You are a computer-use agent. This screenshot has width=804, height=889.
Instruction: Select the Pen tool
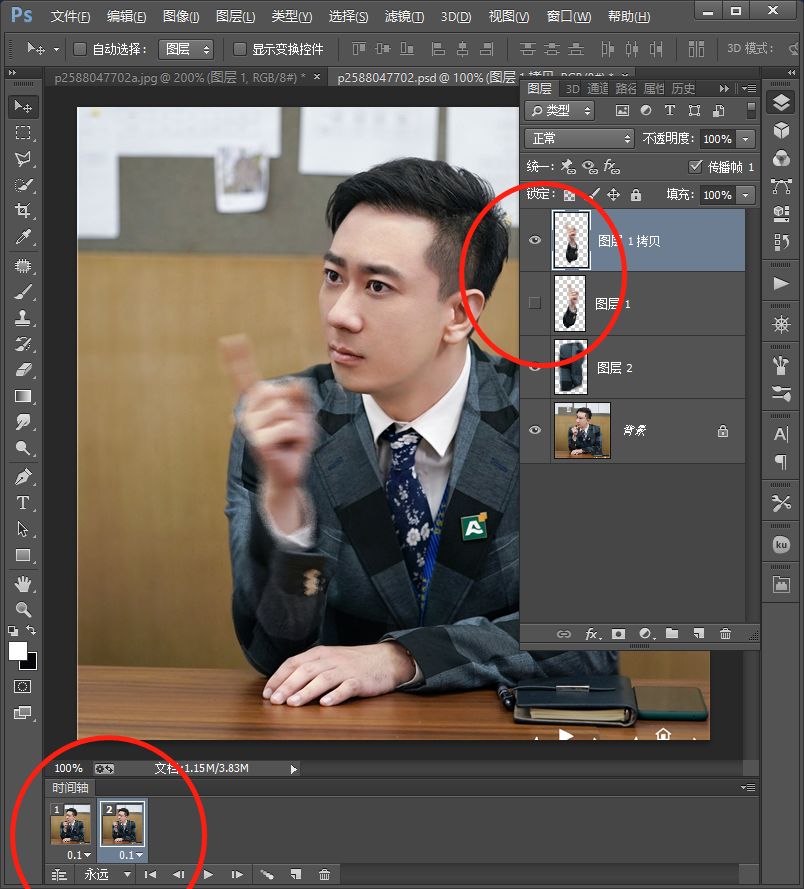point(22,477)
